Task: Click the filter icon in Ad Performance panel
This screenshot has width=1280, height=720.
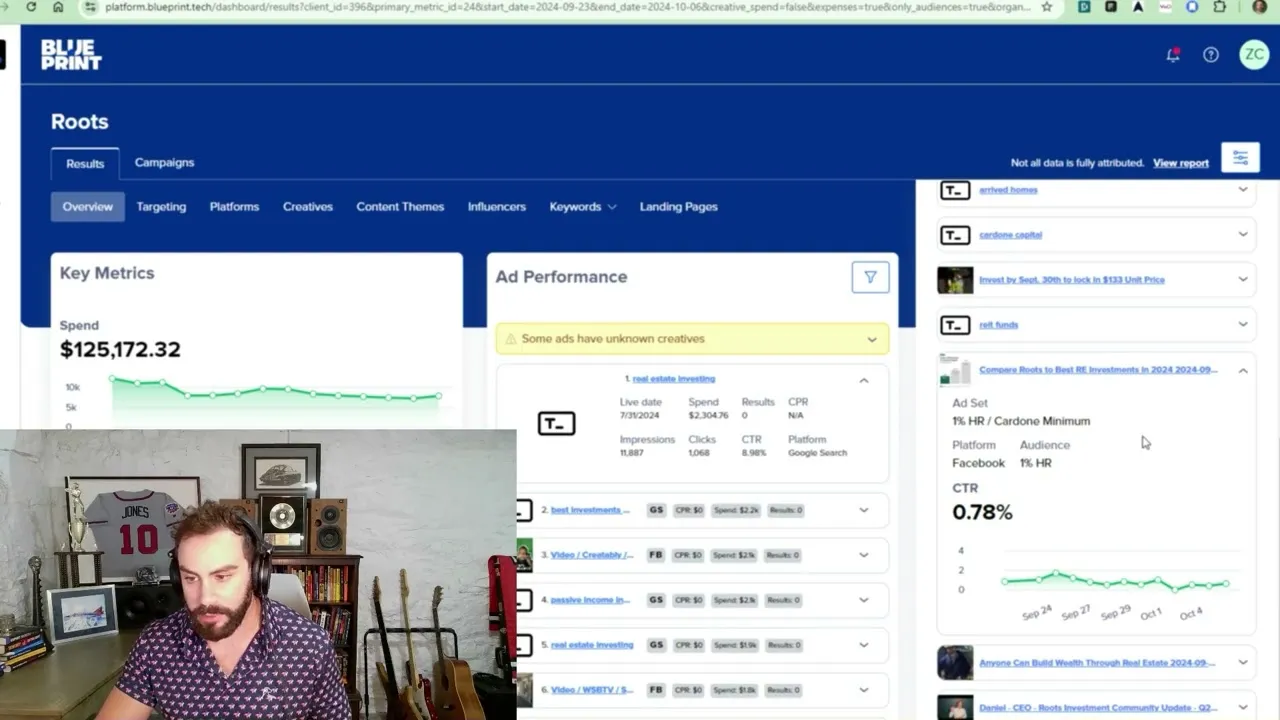Action: point(869,277)
